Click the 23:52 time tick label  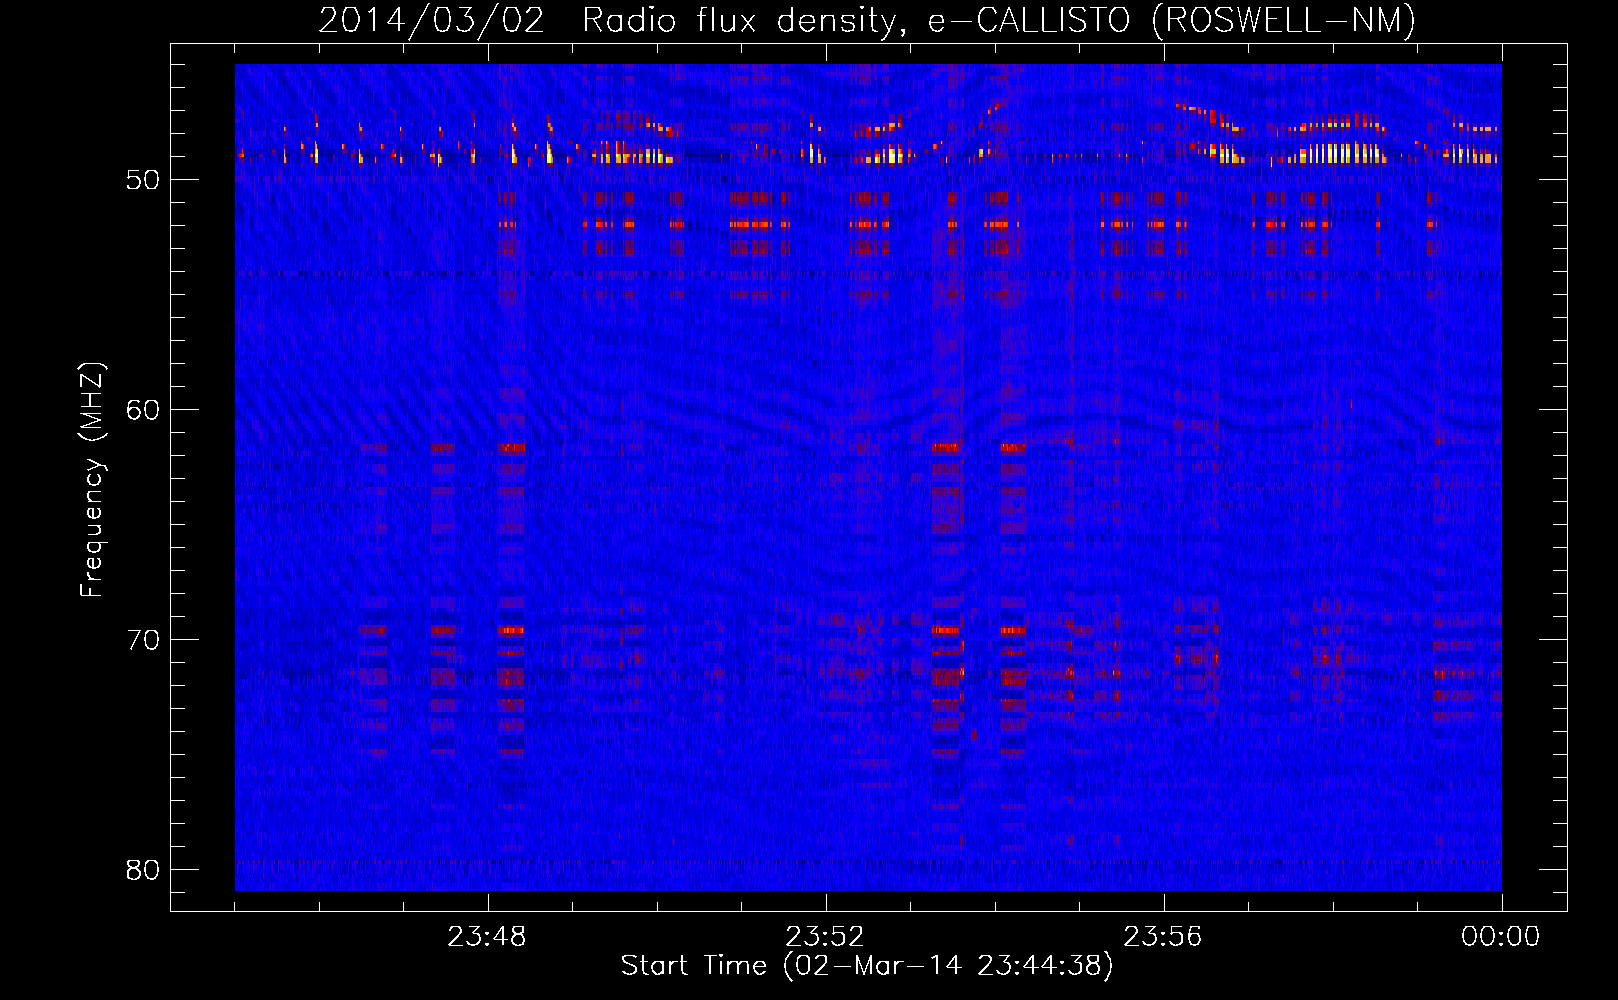(825, 937)
